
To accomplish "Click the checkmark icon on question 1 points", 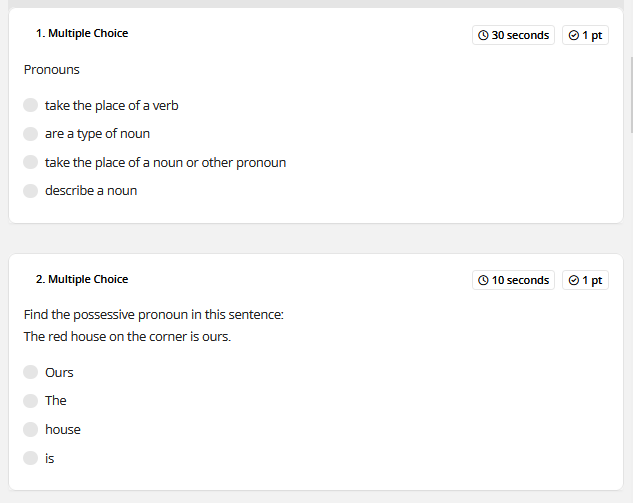I will click(x=574, y=36).
